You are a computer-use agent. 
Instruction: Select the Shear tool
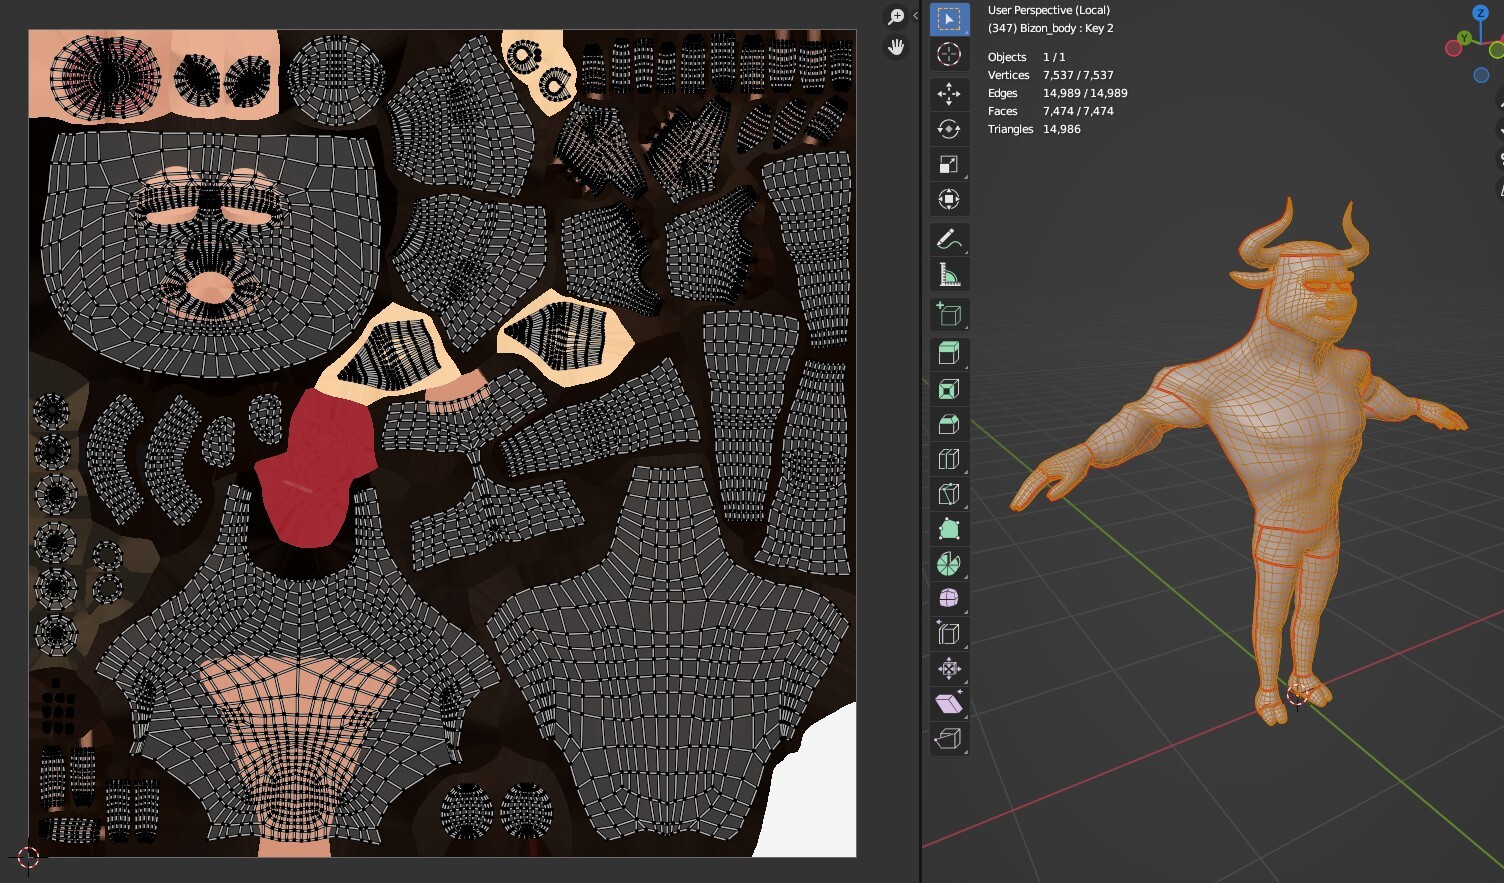coord(949,704)
